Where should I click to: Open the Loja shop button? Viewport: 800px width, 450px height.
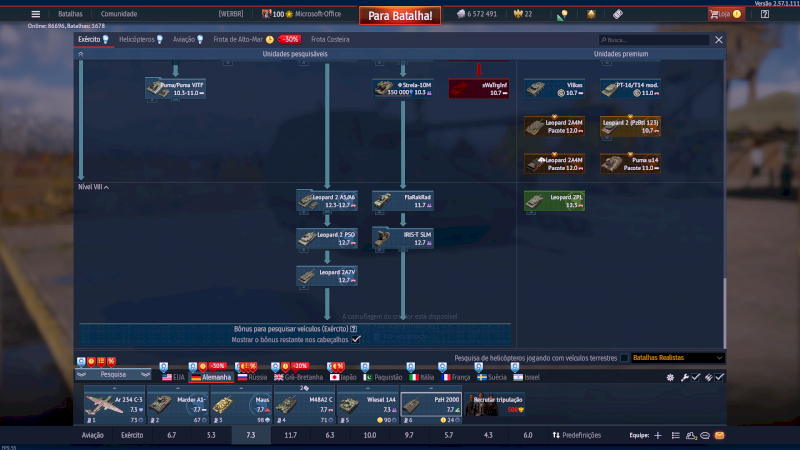click(x=726, y=14)
